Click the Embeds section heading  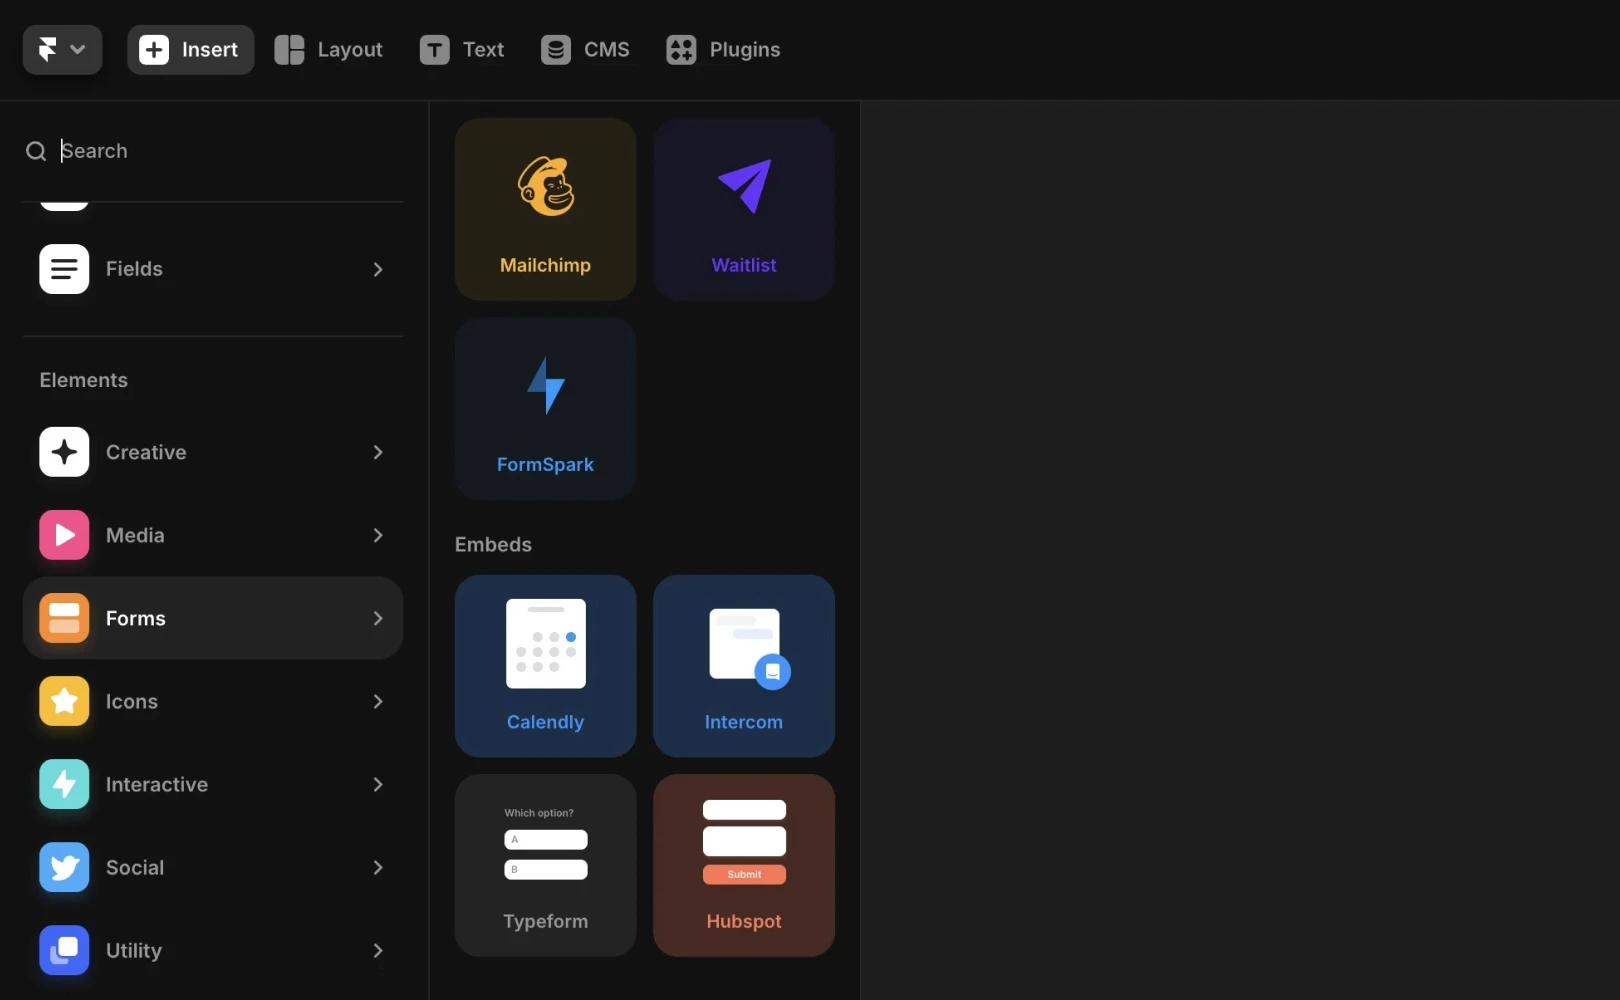(493, 544)
